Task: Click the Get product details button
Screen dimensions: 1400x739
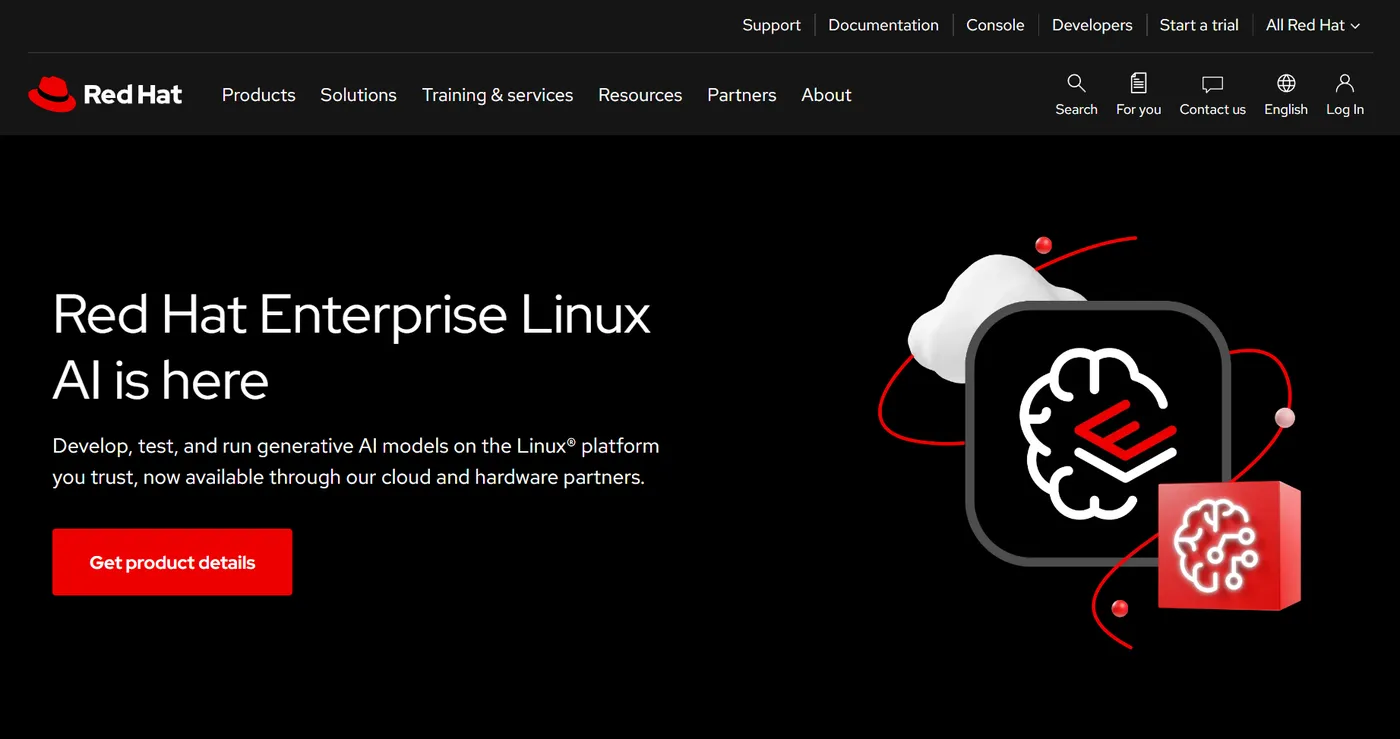Action: coord(172,562)
